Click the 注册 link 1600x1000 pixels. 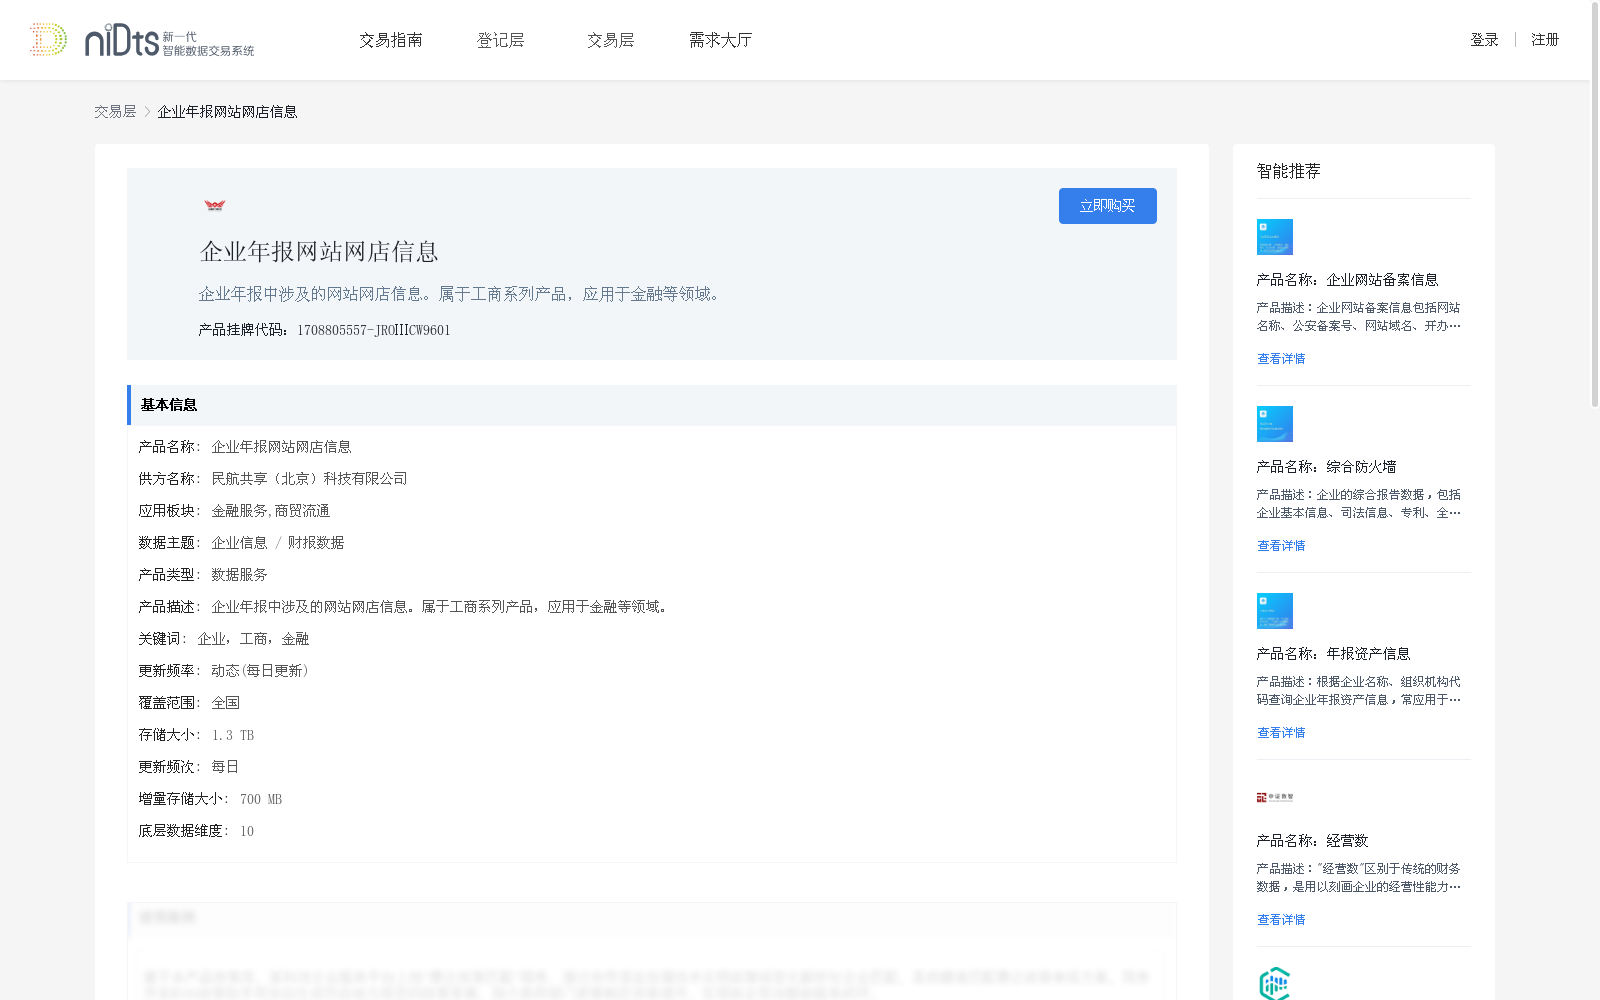1545,40
